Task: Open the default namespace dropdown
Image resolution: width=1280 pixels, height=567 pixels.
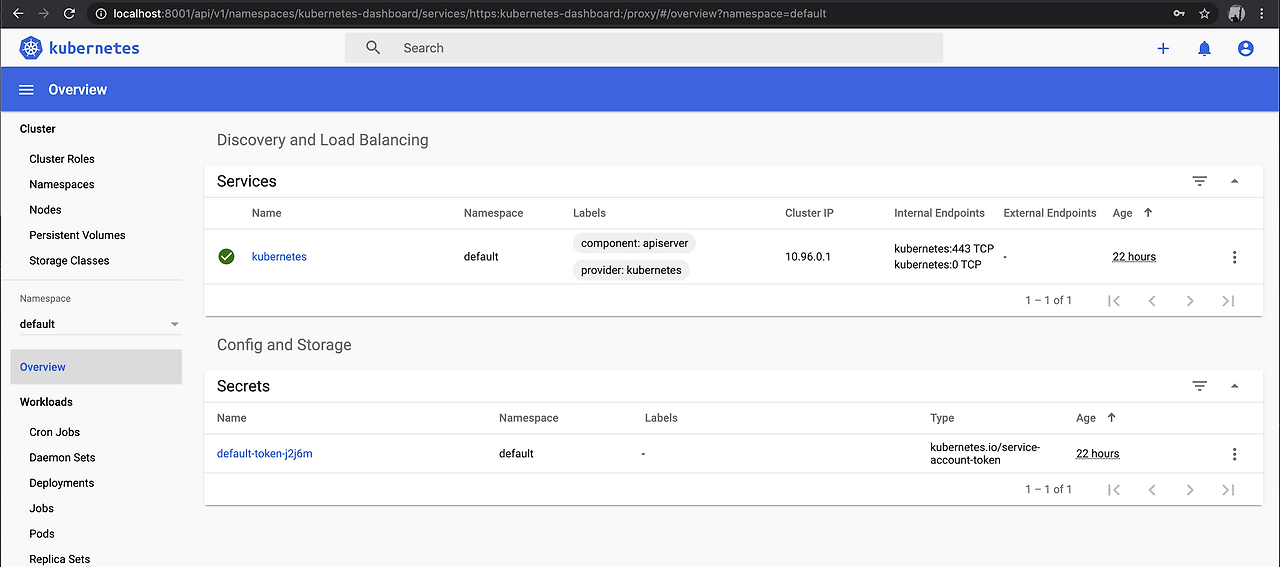Action: [100, 324]
